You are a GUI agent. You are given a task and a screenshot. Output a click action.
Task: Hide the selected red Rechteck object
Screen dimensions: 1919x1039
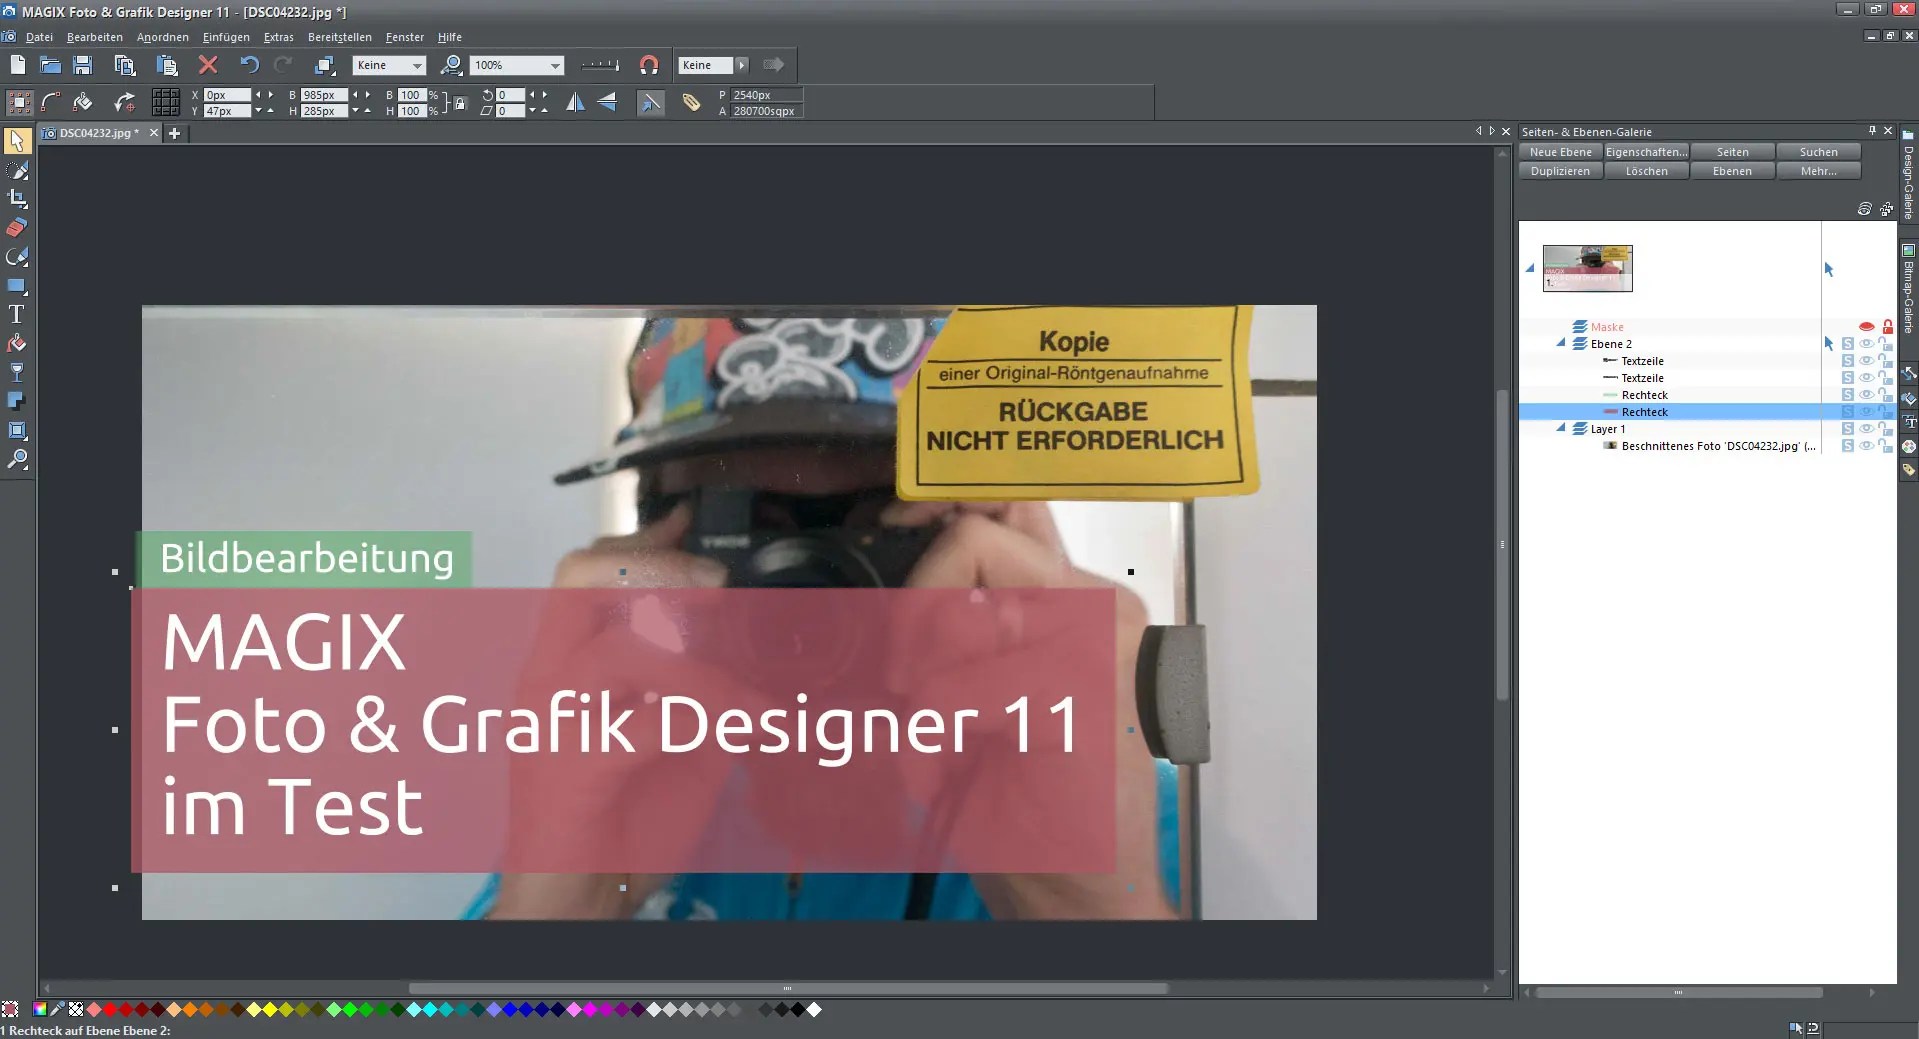click(x=1866, y=412)
